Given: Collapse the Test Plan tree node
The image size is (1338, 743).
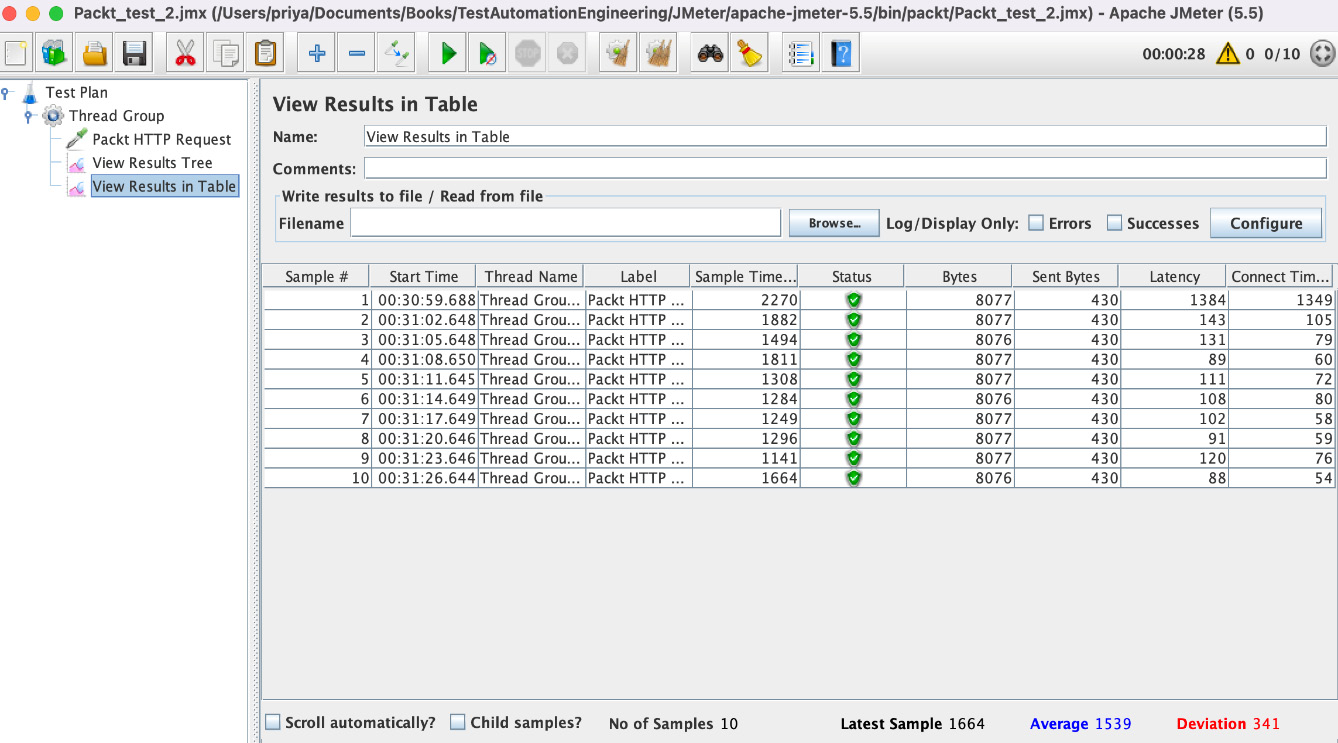Looking at the screenshot, I should [x=7, y=92].
